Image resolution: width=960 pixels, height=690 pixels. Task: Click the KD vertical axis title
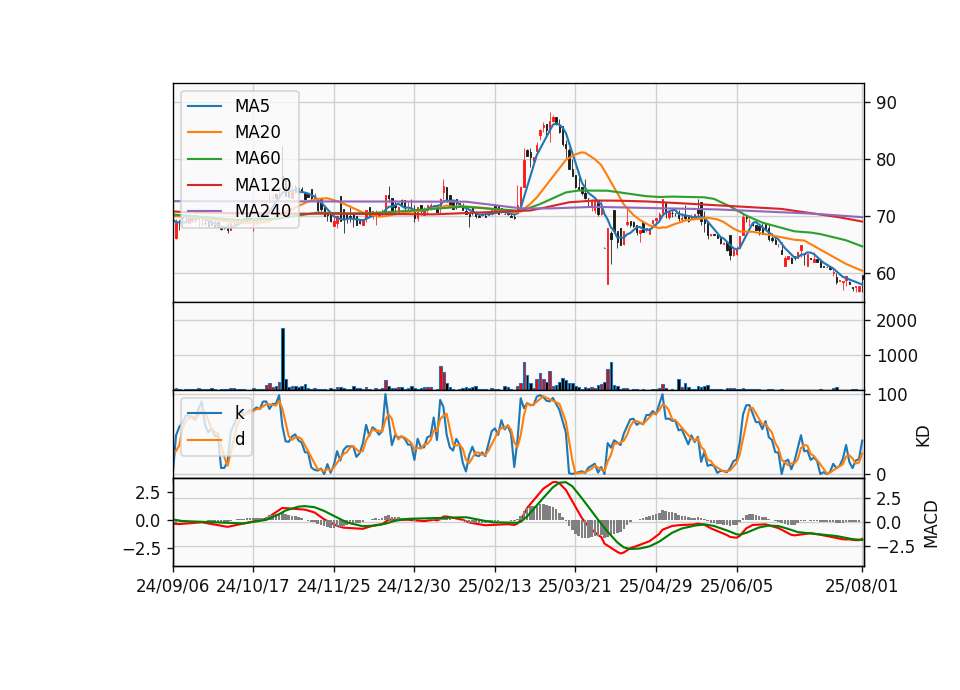(923, 436)
